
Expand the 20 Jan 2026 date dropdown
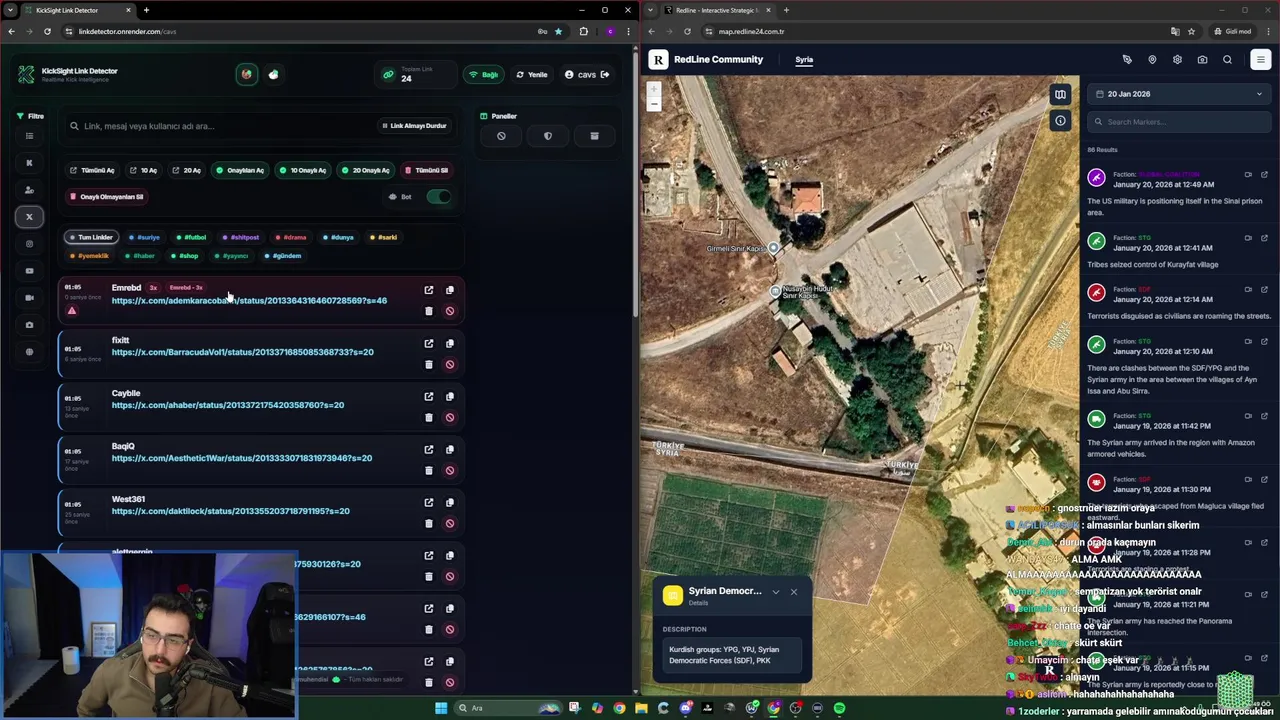[x=1179, y=94]
